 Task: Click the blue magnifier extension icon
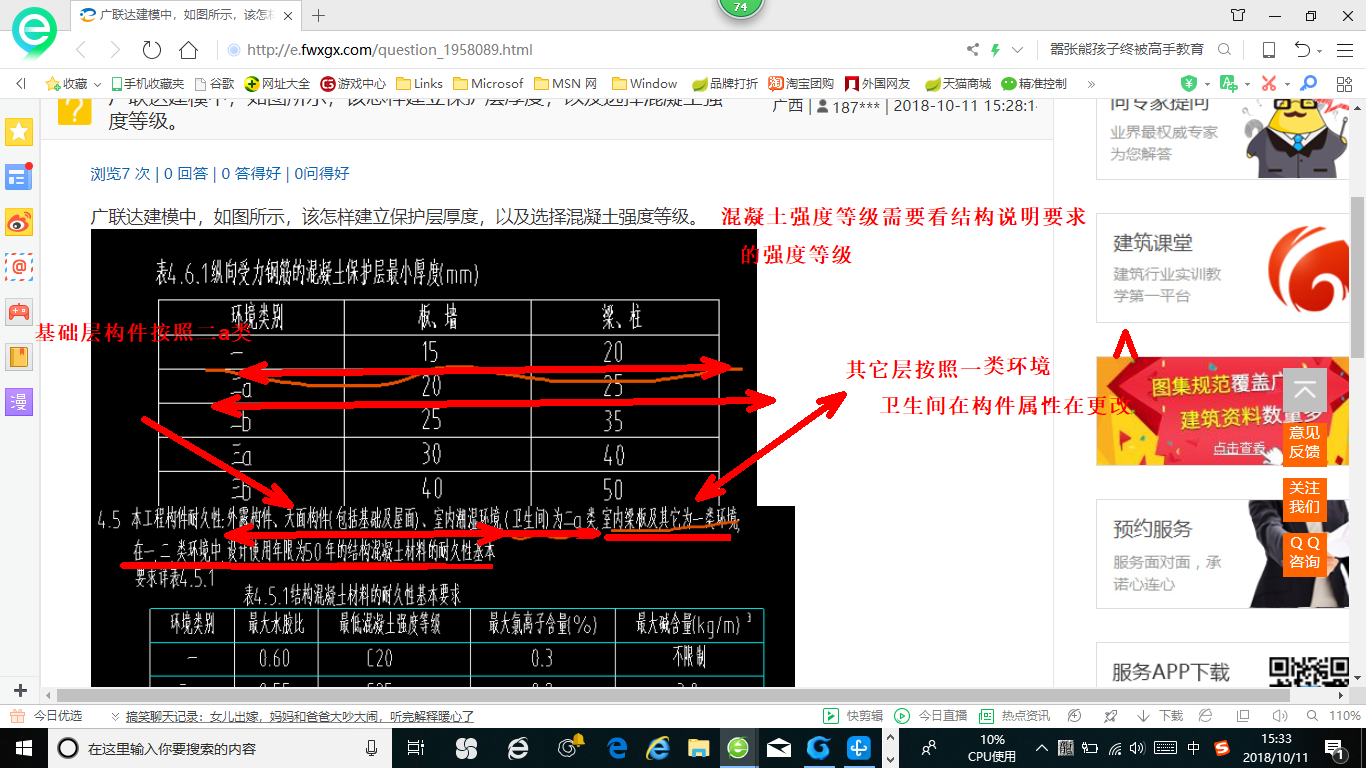tap(1307, 84)
